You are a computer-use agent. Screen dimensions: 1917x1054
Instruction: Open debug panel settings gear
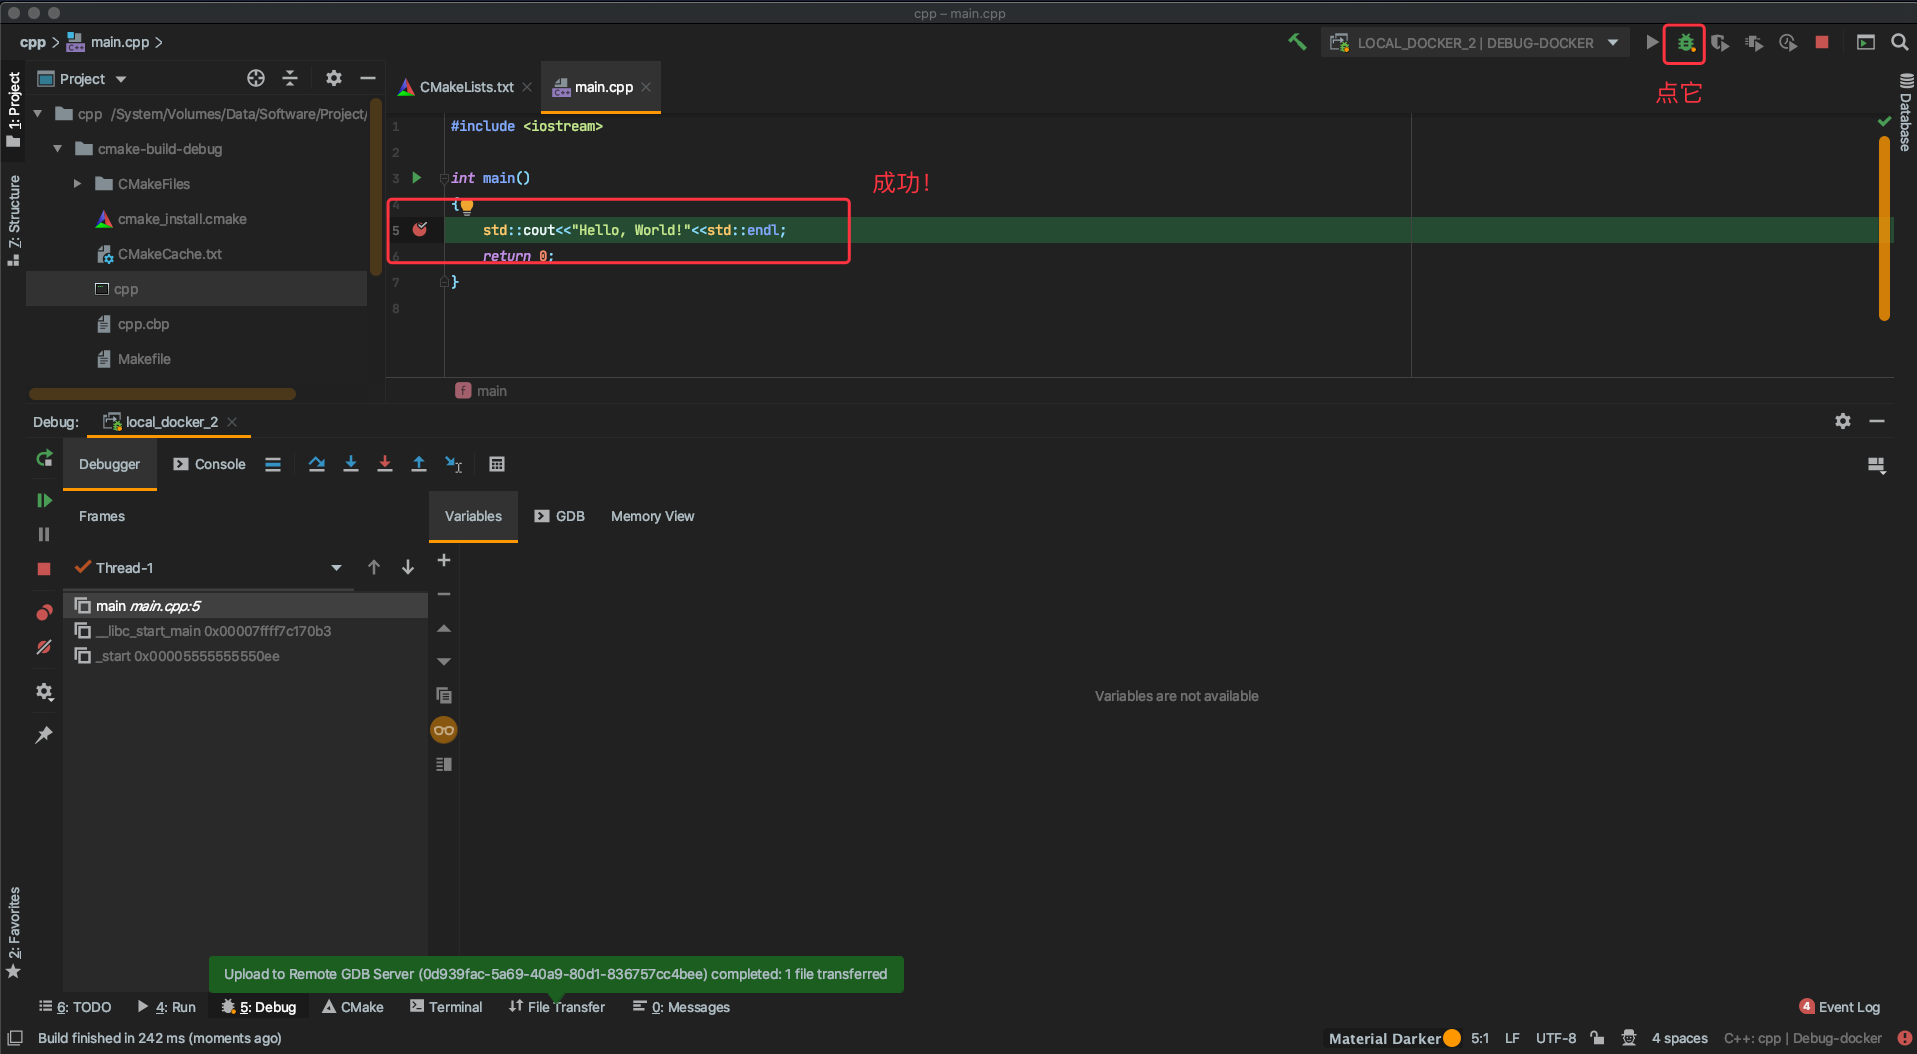(1843, 421)
